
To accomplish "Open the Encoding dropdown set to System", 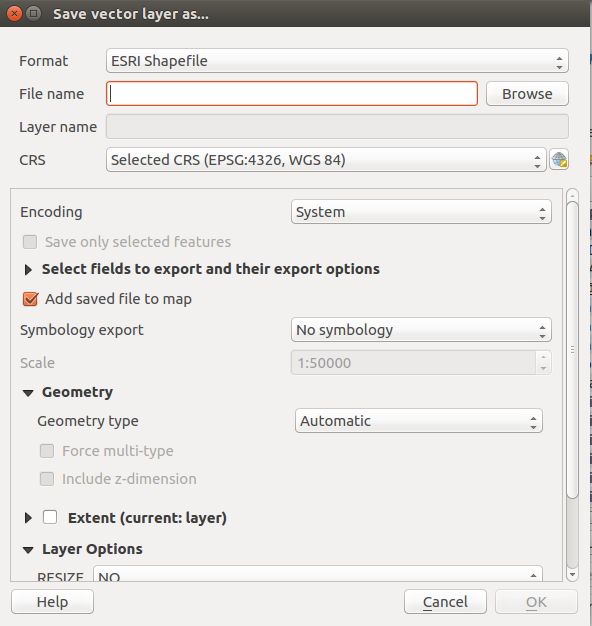I will tap(421, 212).
